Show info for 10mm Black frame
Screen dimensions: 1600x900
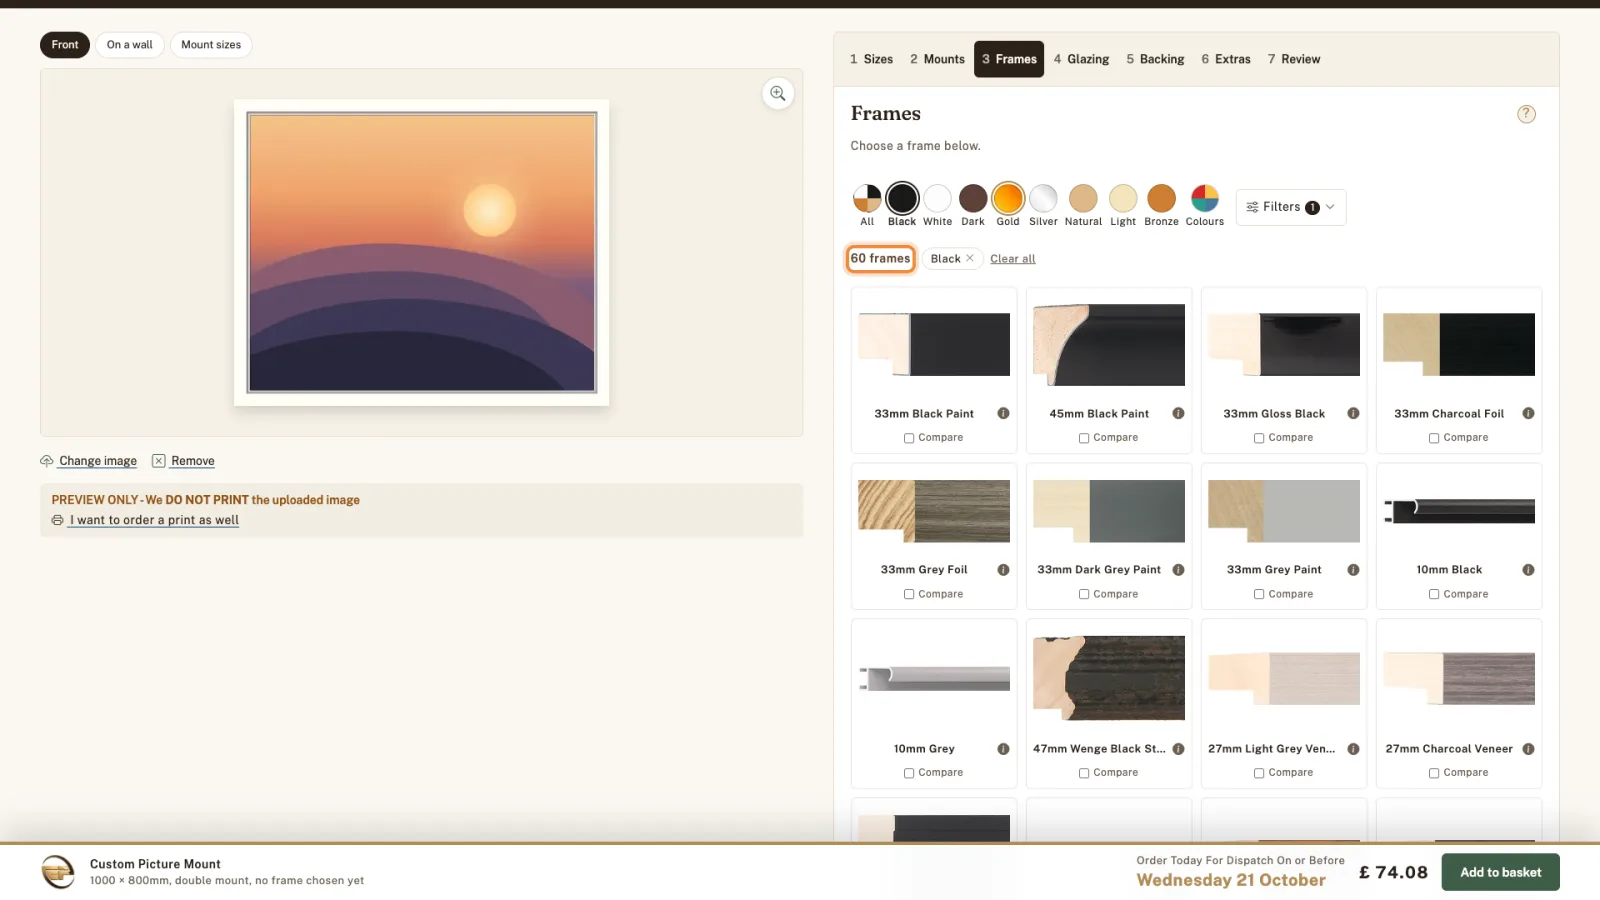pos(1528,570)
